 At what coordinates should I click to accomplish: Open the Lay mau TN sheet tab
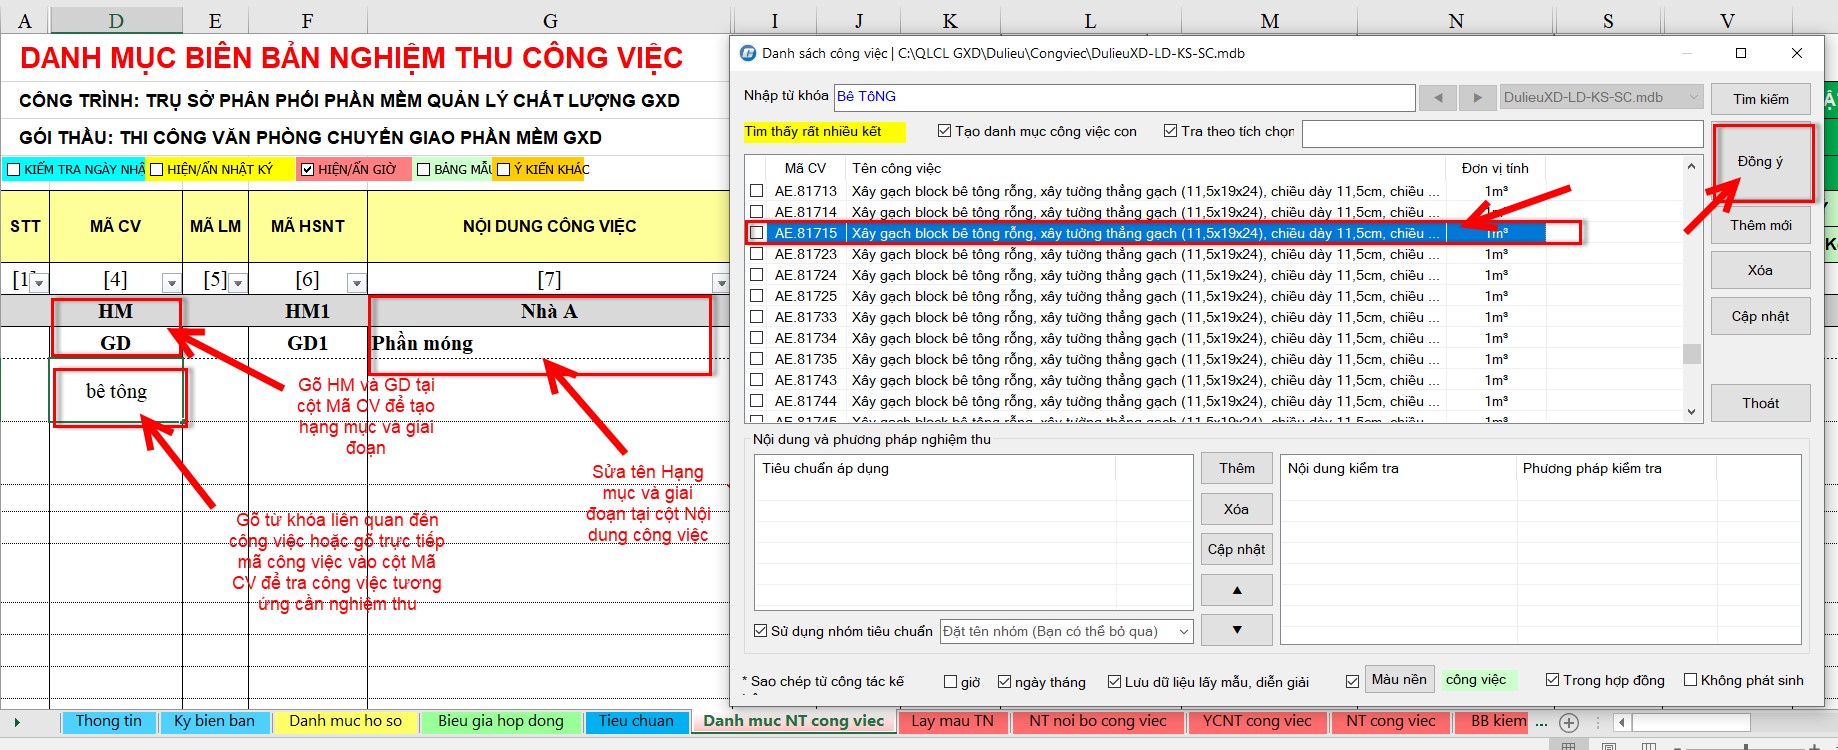pos(952,721)
